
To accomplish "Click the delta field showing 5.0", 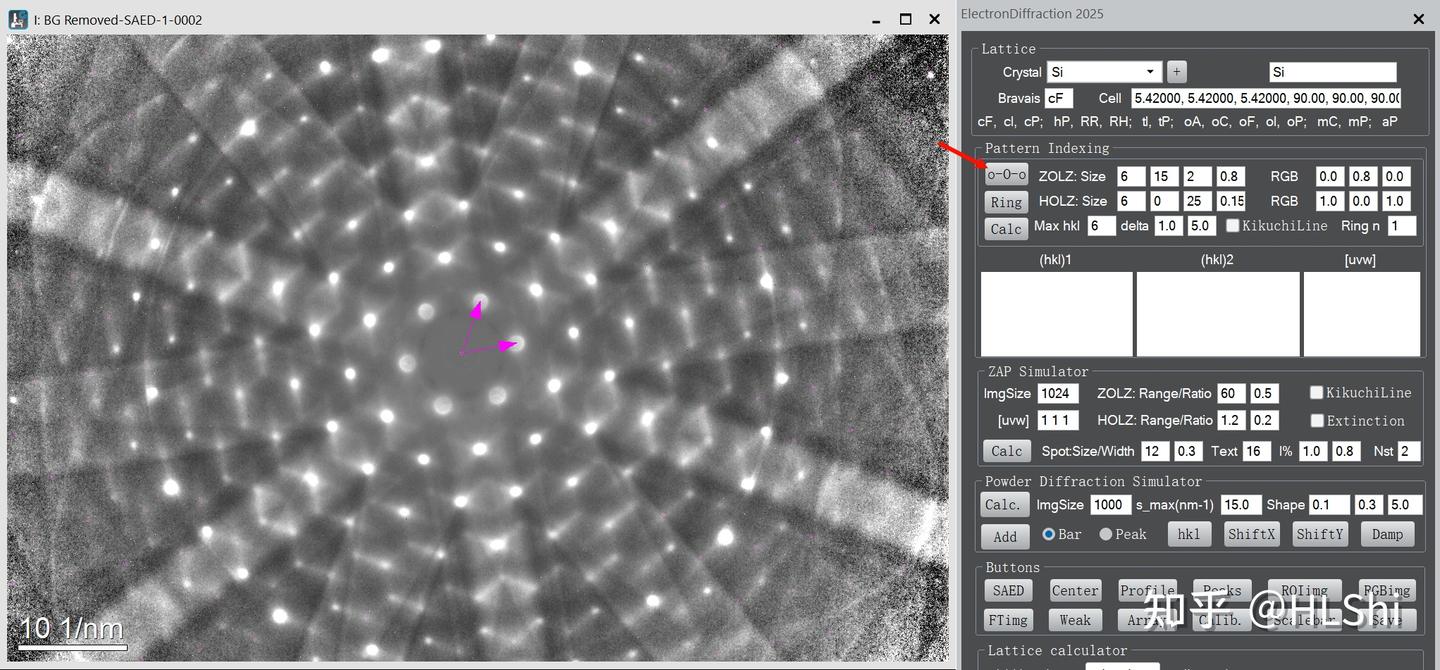I will click(x=1201, y=226).
